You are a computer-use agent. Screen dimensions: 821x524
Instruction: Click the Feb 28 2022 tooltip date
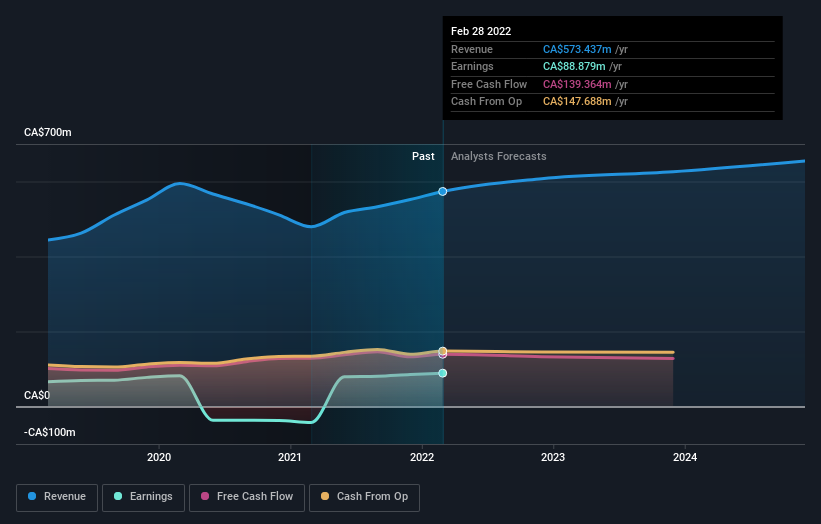tap(481, 31)
